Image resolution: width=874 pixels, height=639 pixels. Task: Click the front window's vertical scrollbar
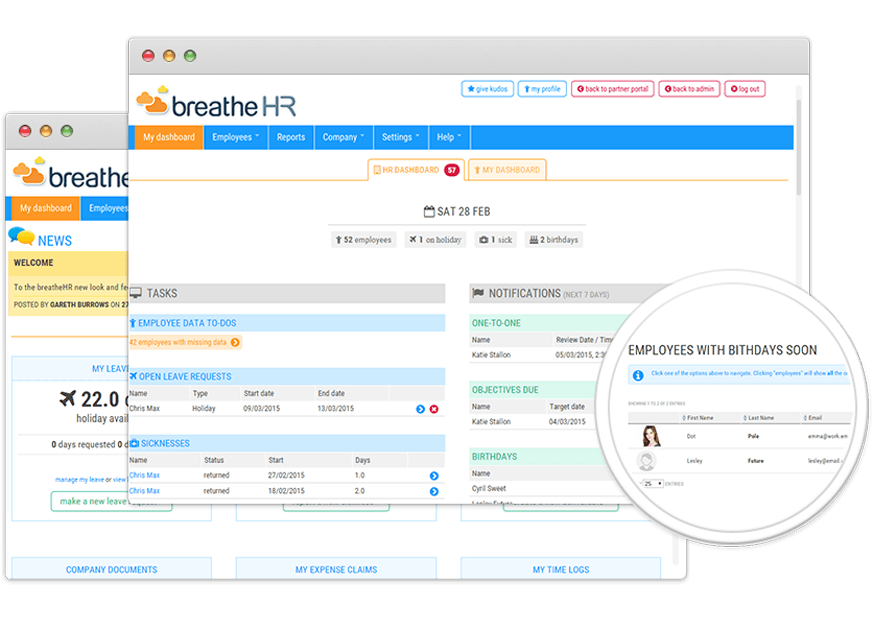pyautogui.click(x=799, y=147)
